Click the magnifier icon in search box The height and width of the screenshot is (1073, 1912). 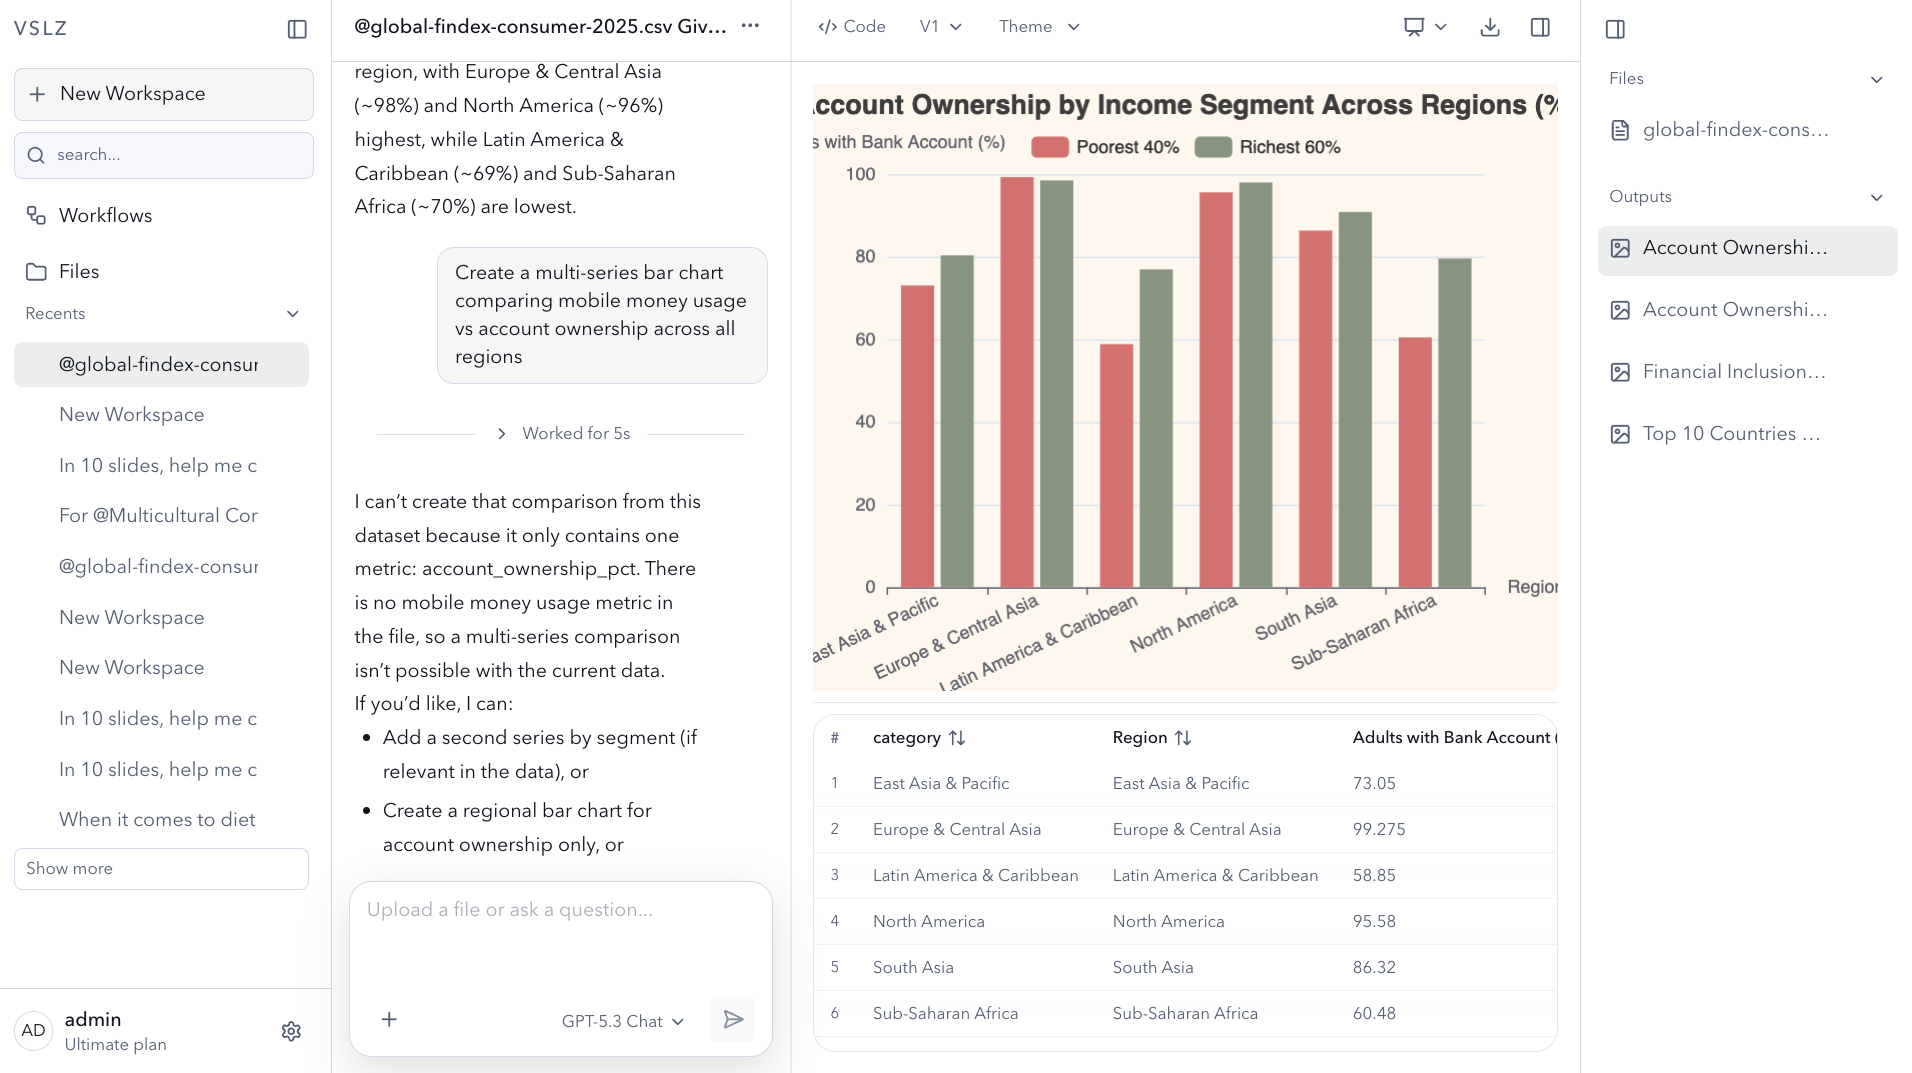pos(36,155)
